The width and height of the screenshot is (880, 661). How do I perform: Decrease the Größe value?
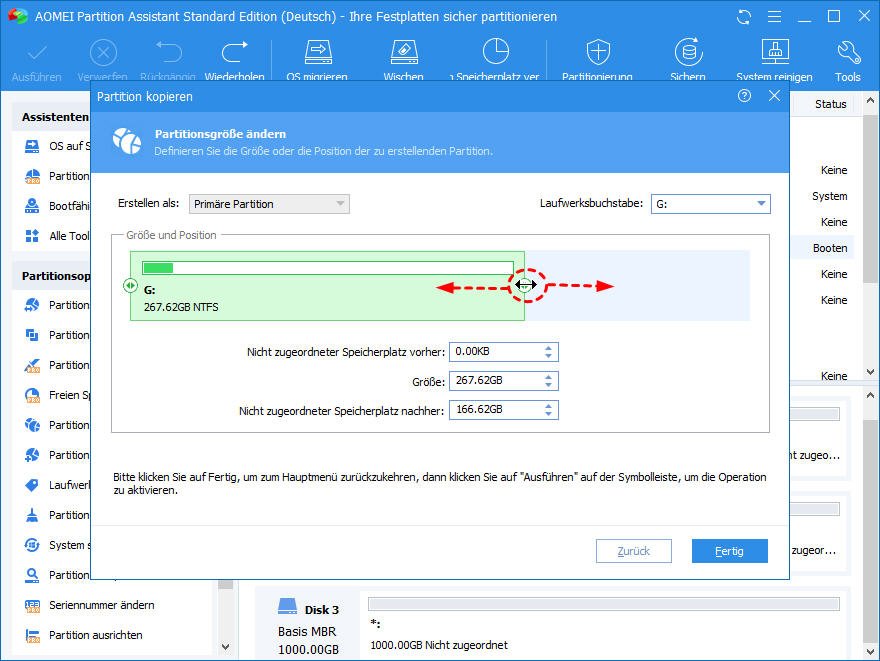tap(548, 385)
